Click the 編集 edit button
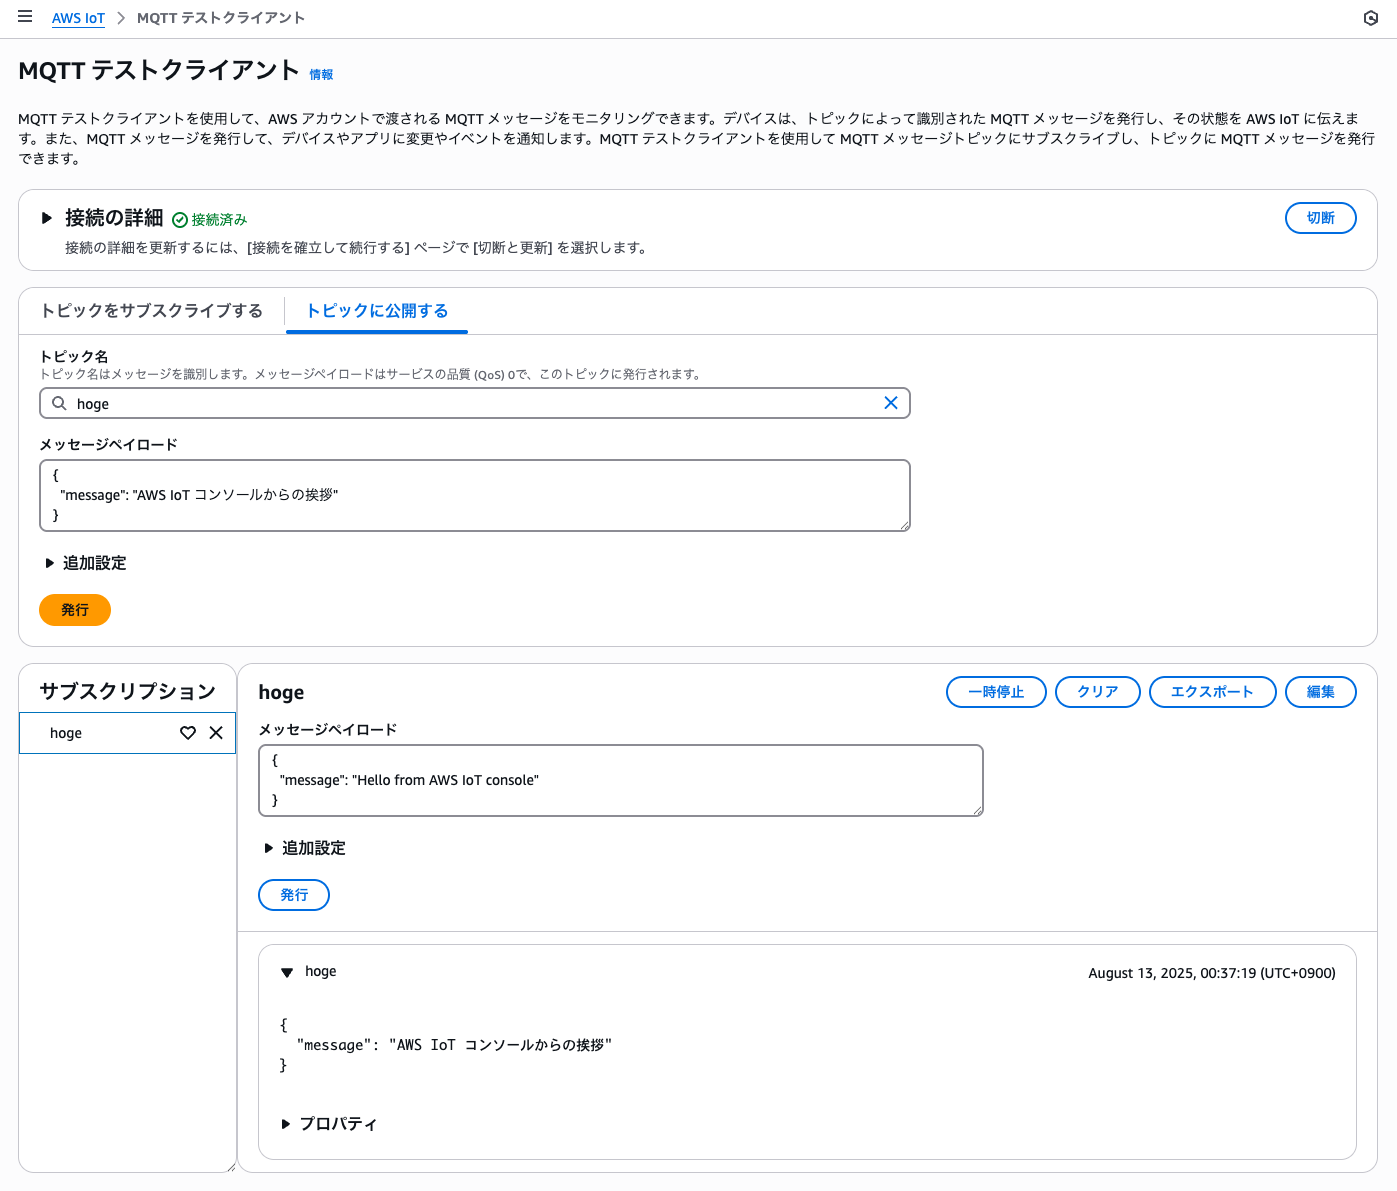Image resolution: width=1397 pixels, height=1191 pixels. coord(1321,692)
